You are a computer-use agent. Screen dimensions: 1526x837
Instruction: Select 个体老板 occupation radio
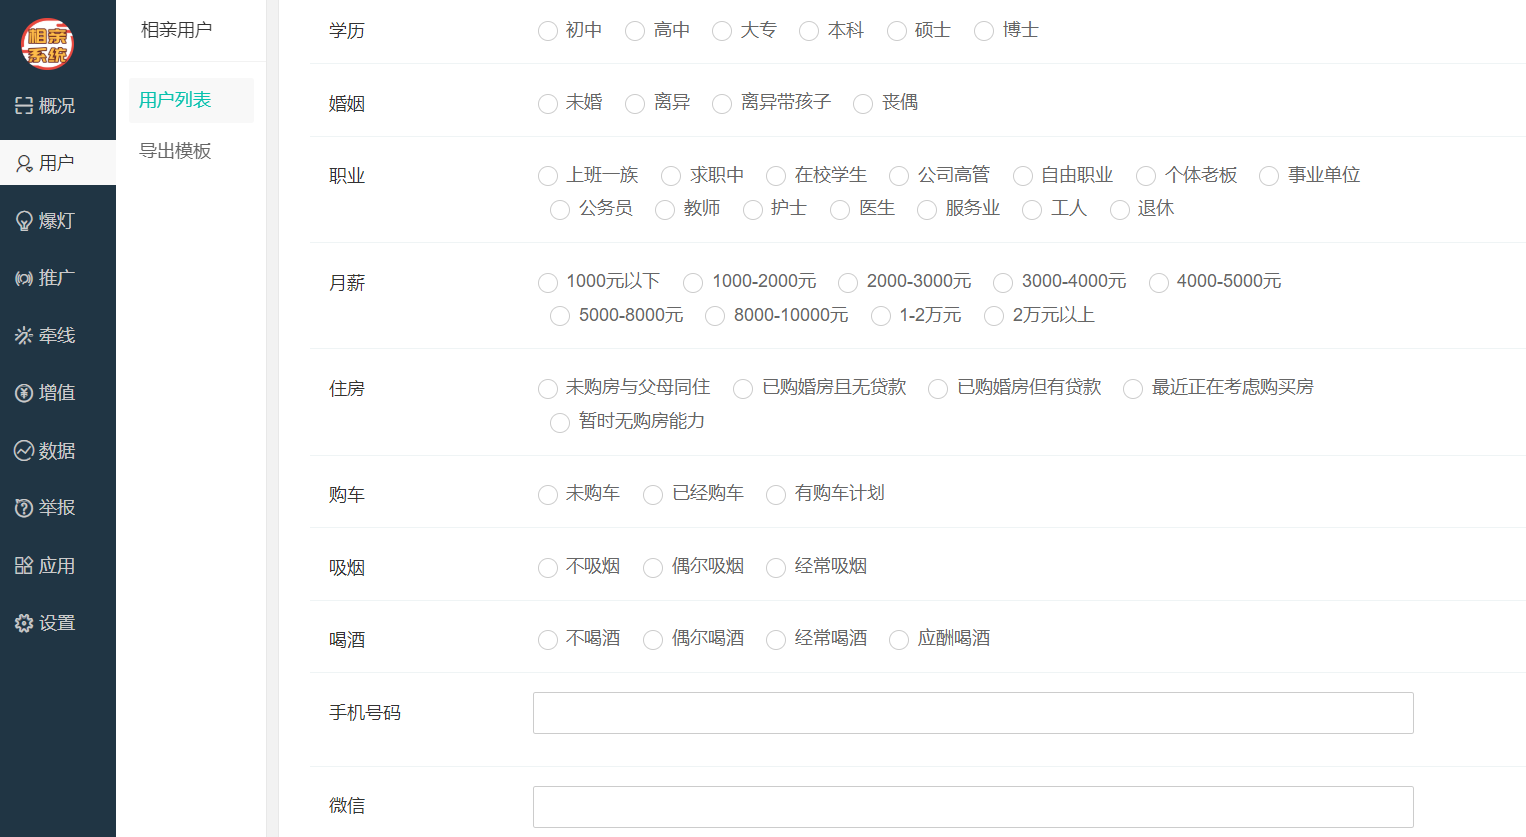click(x=1146, y=176)
